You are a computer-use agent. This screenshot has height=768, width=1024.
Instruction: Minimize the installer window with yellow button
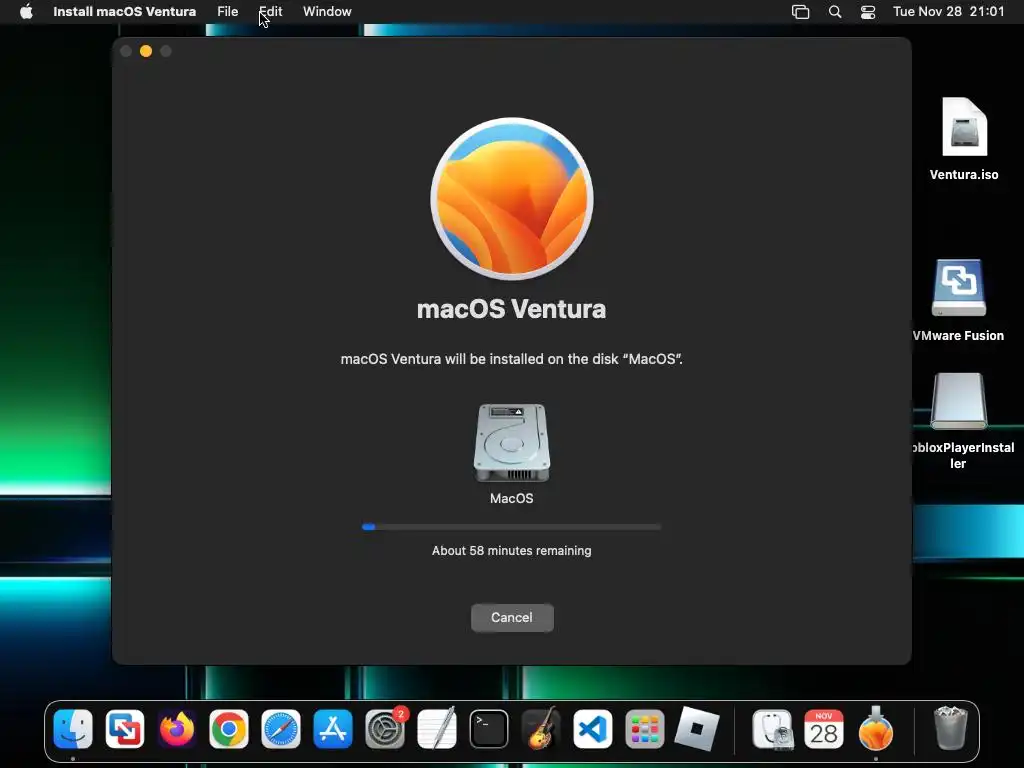146,51
